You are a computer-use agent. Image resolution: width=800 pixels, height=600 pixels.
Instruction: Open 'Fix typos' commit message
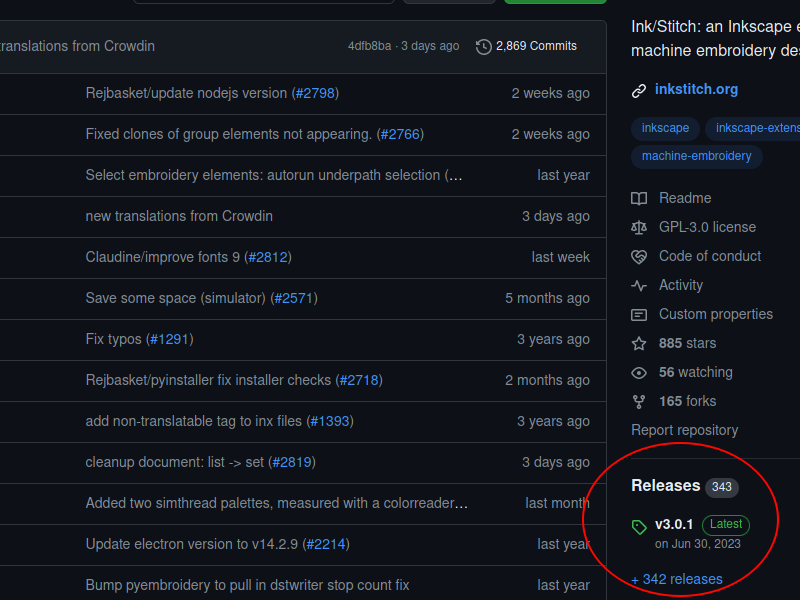tap(113, 339)
